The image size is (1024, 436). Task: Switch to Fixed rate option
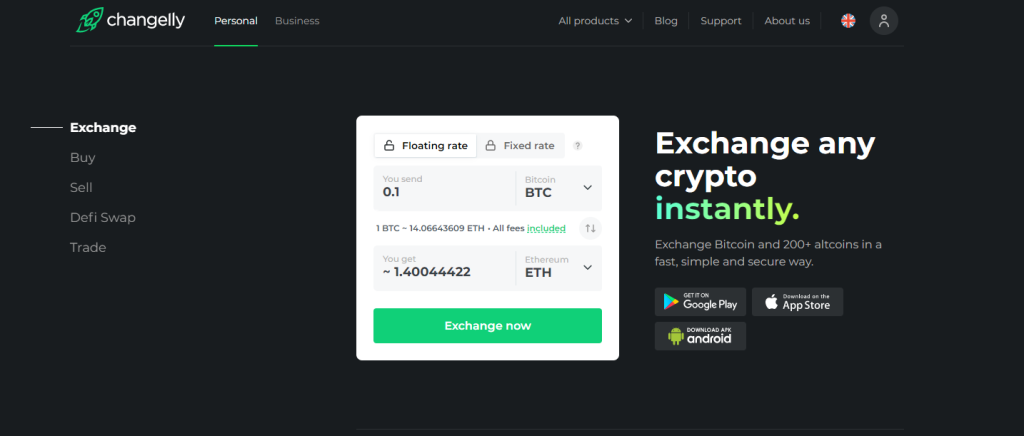520,146
